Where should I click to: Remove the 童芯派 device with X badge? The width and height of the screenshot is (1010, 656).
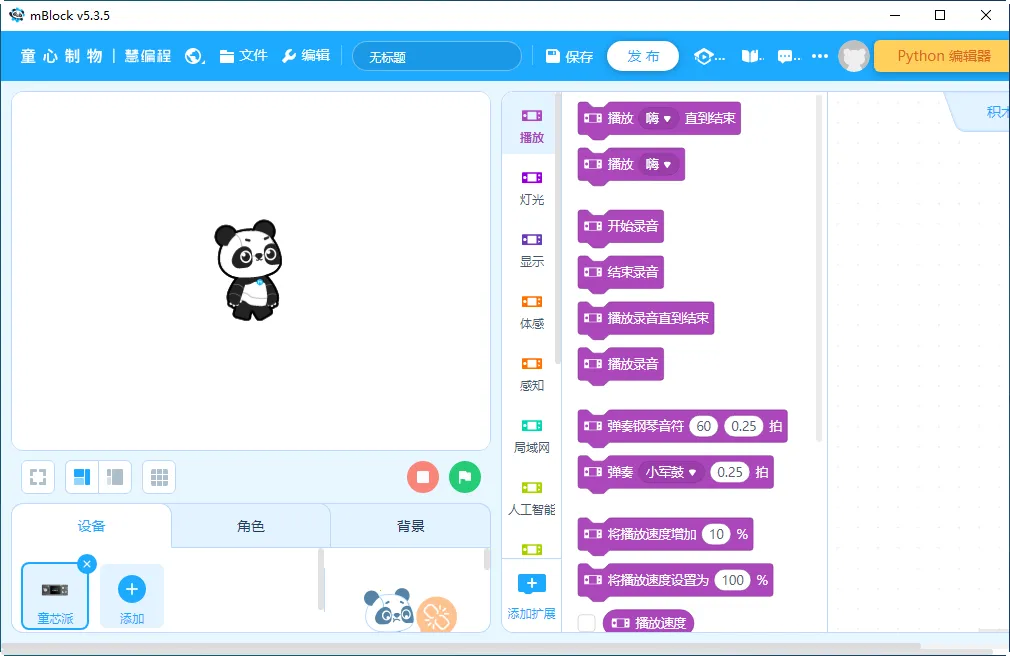point(87,564)
